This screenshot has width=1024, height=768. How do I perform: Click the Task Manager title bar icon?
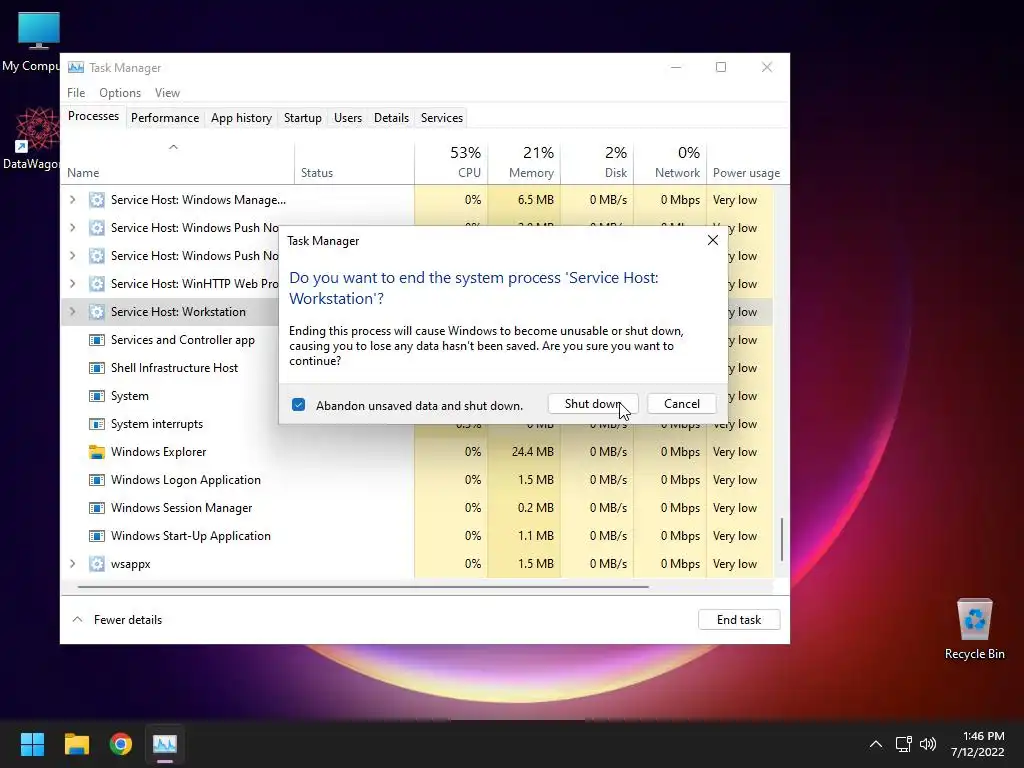click(76, 67)
